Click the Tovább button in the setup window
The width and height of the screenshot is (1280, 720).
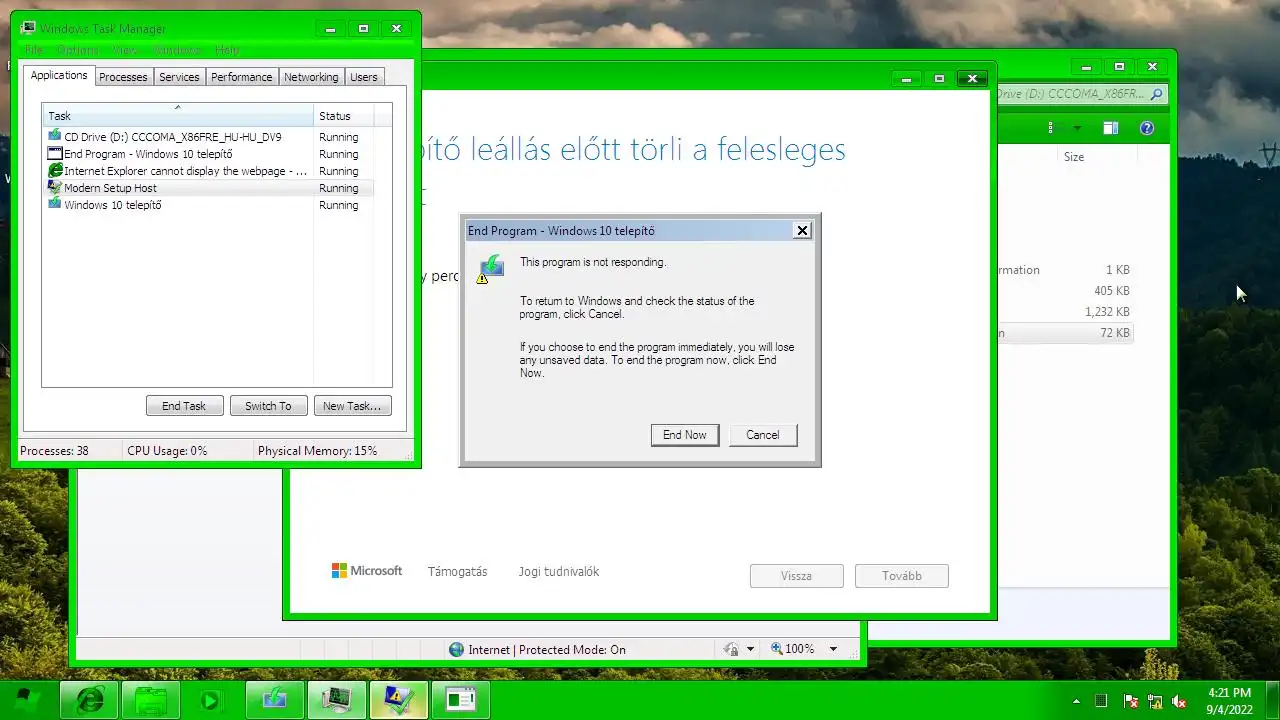pyautogui.click(x=902, y=576)
